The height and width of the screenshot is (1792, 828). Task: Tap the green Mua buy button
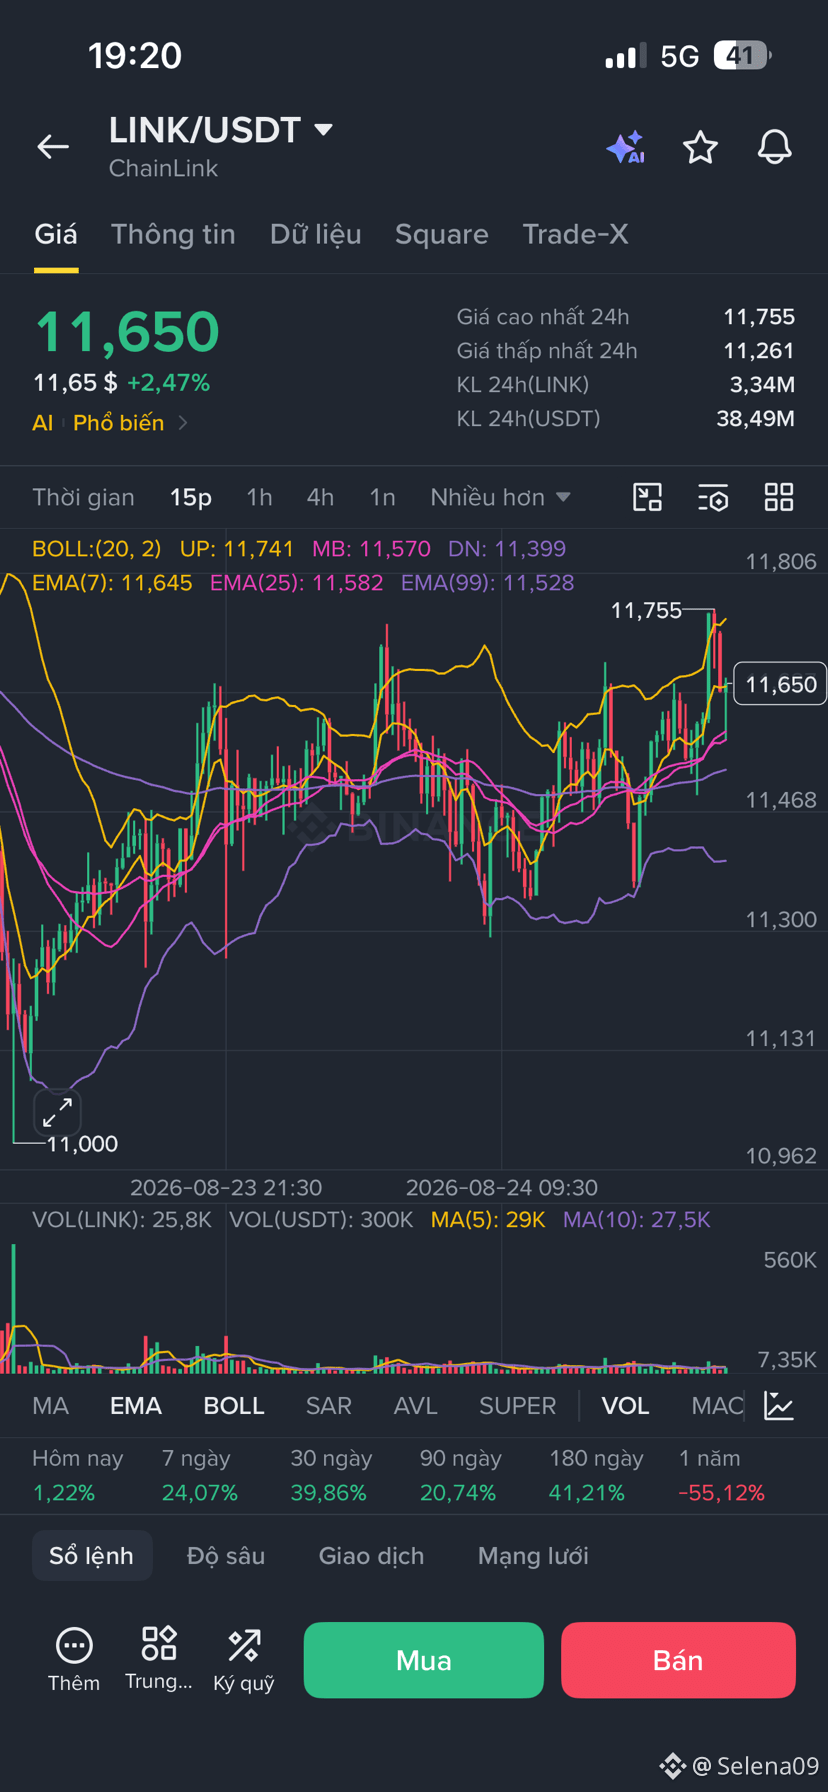[x=424, y=1660]
